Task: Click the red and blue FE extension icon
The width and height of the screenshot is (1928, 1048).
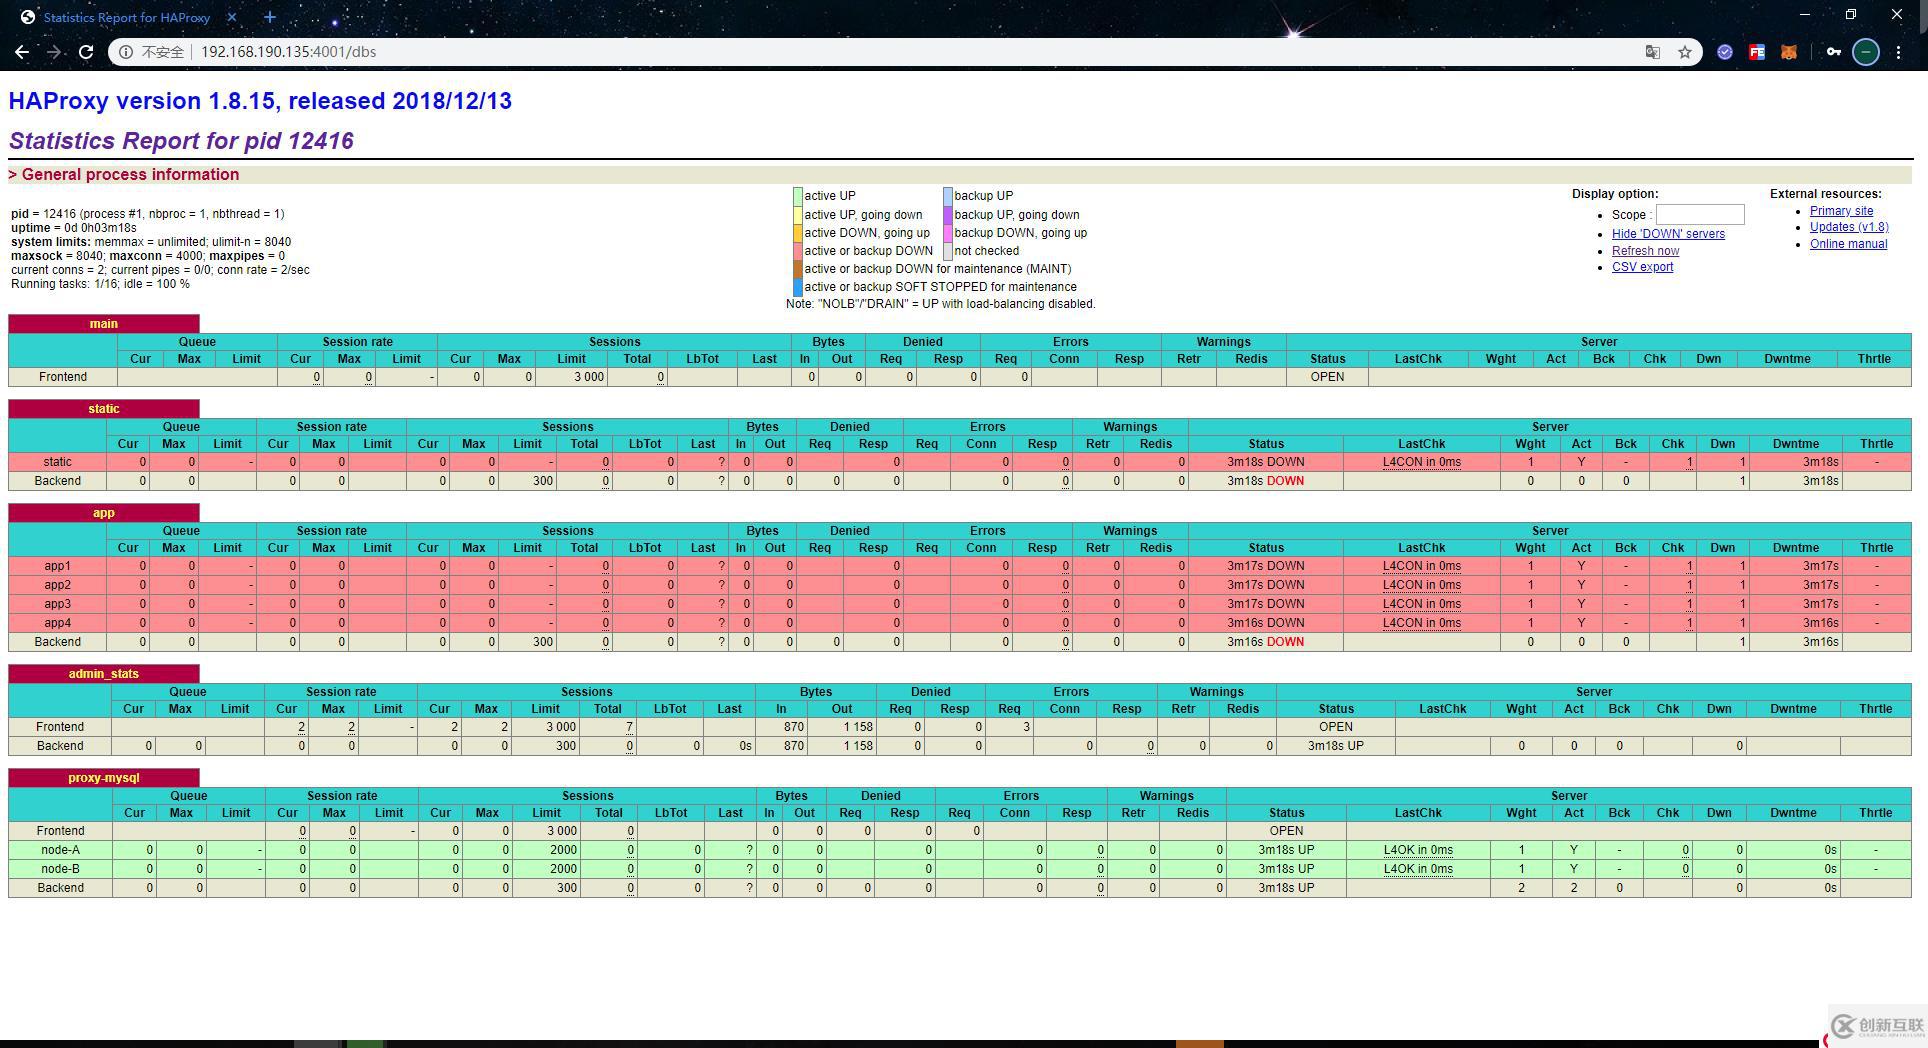Action: click(1757, 52)
